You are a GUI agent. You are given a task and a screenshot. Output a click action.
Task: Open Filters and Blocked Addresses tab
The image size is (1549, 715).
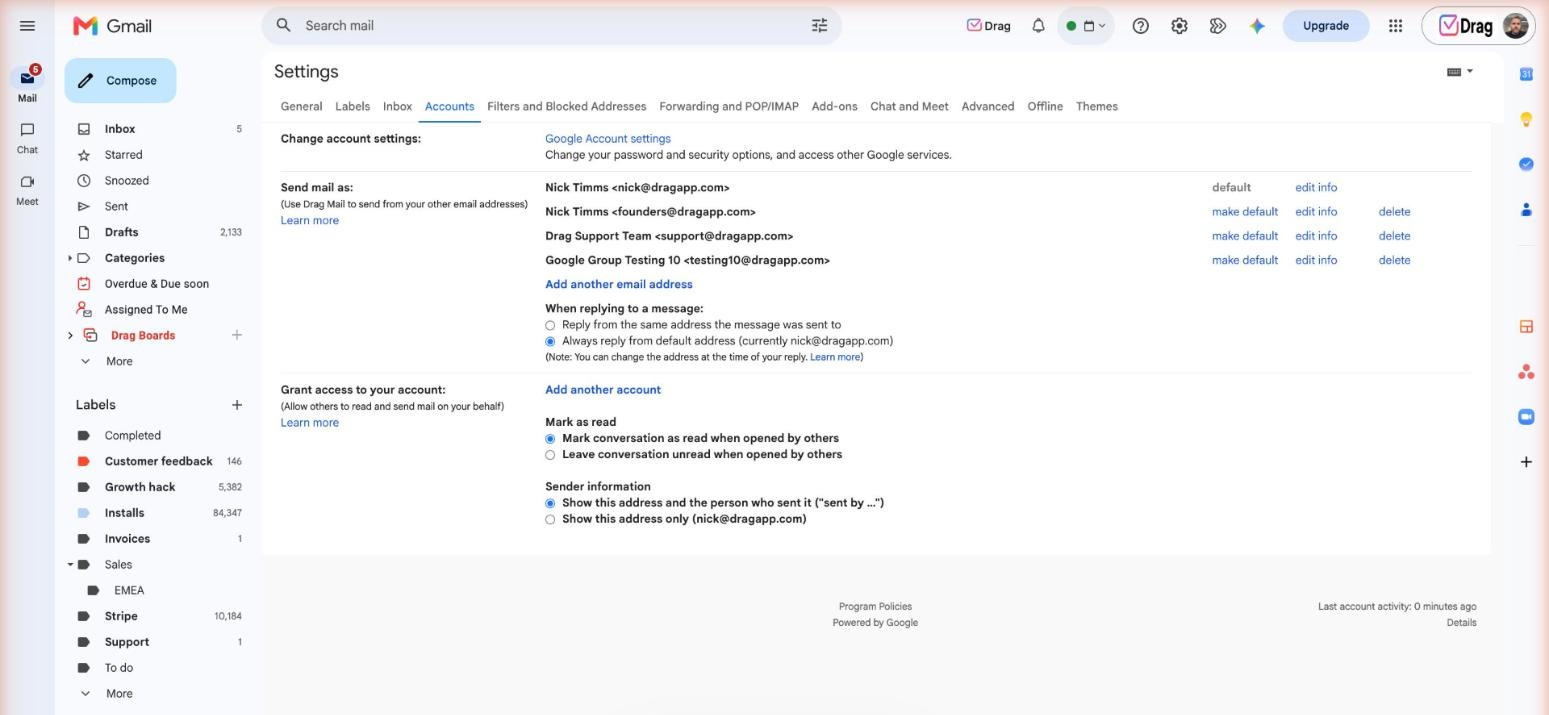pyautogui.click(x=567, y=106)
